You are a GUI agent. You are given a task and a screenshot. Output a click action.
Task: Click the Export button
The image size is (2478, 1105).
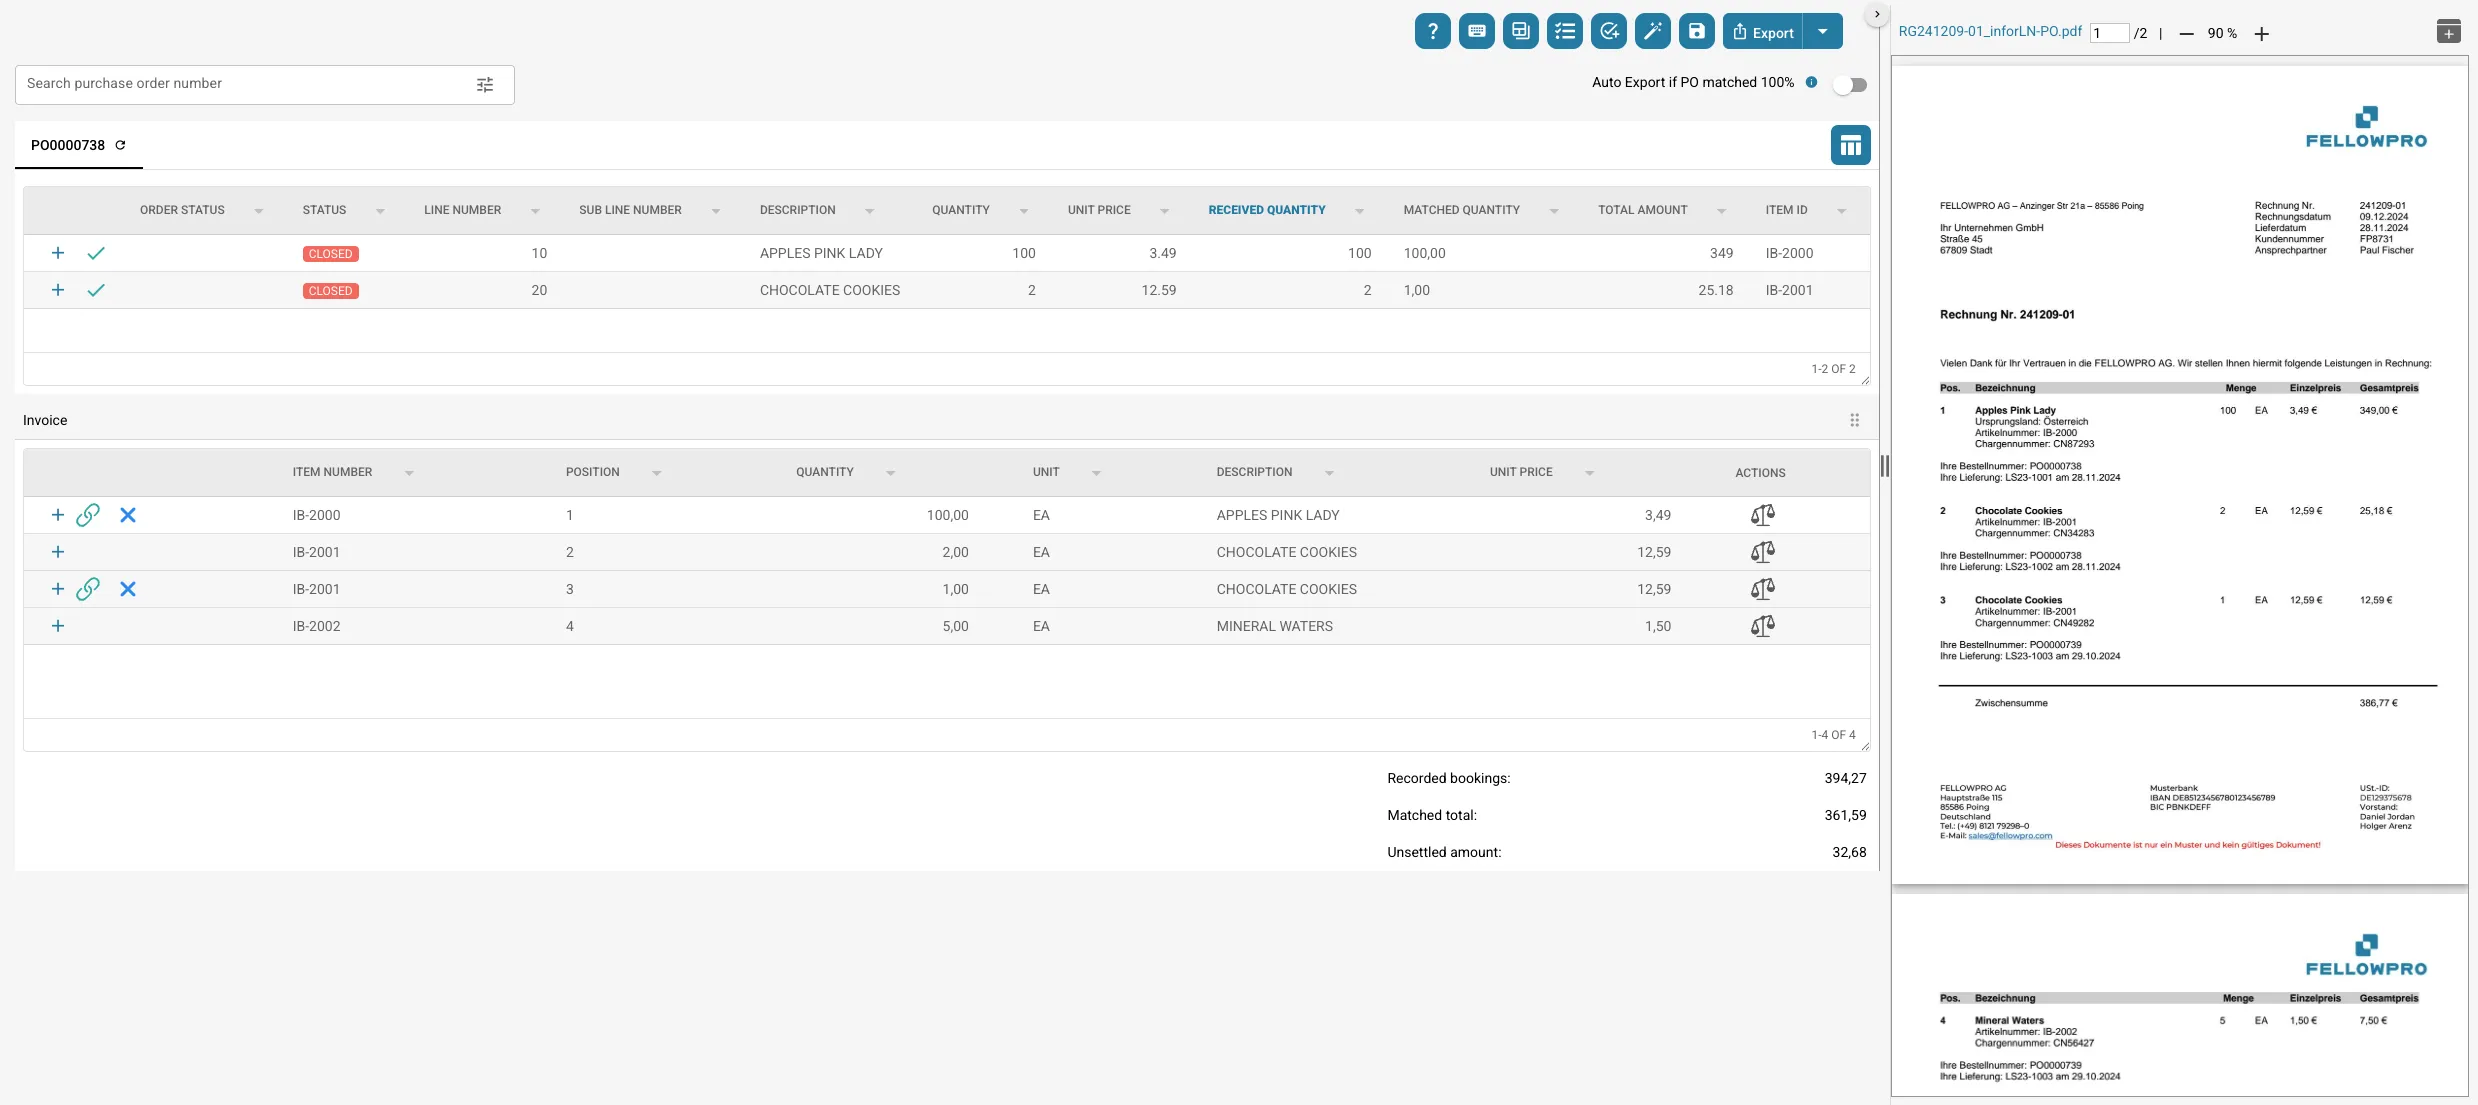tap(1762, 32)
